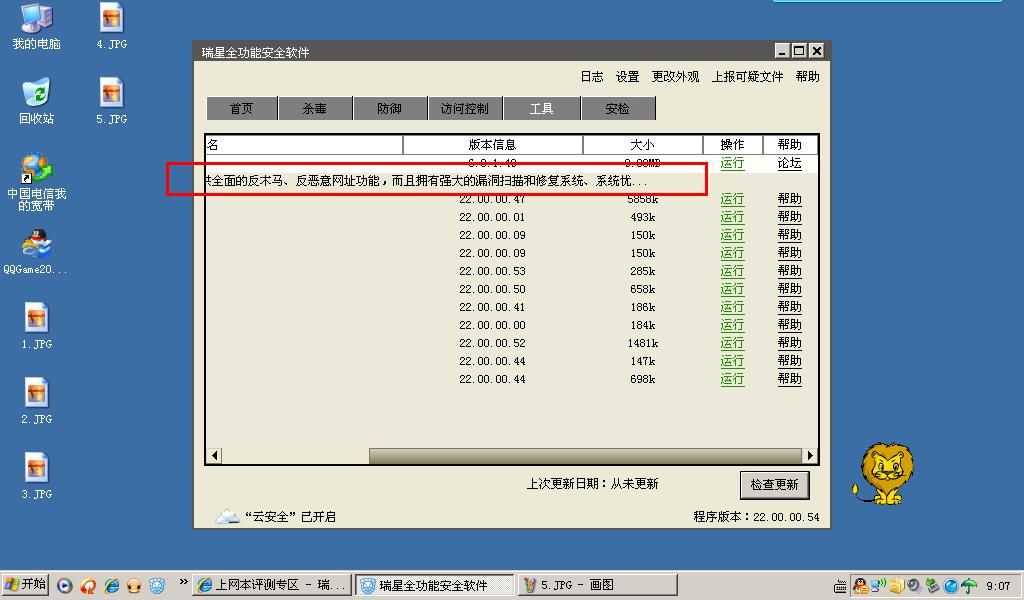Select the QQGame desktop icon
The image size is (1024, 600).
37,251
